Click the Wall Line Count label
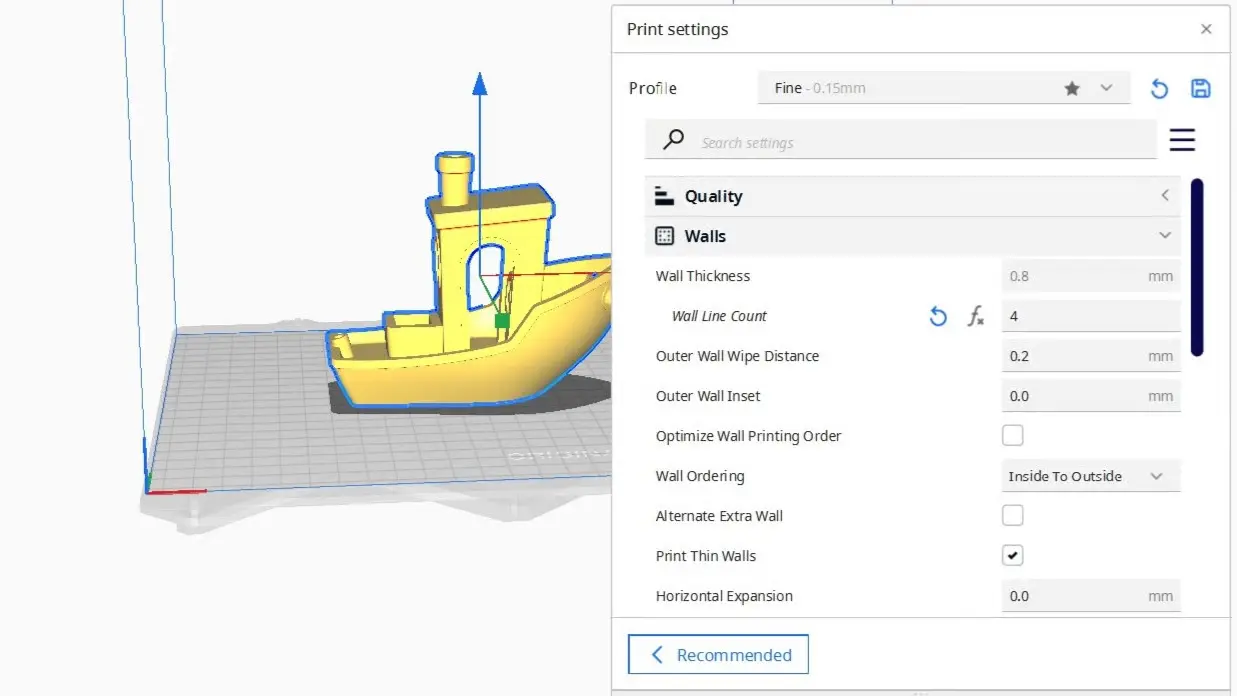 click(x=719, y=316)
